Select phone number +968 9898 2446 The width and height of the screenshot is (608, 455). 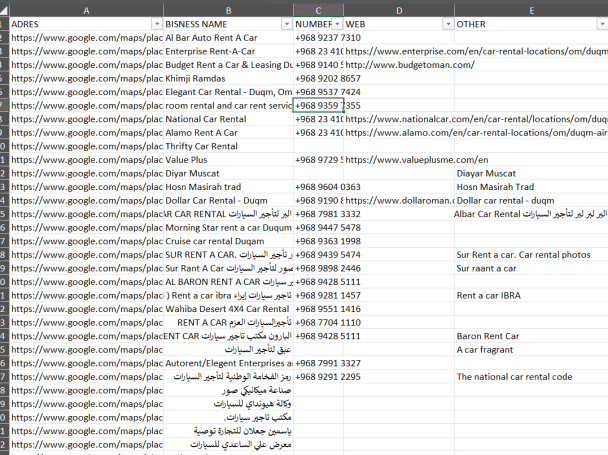(x=318, y=268)
